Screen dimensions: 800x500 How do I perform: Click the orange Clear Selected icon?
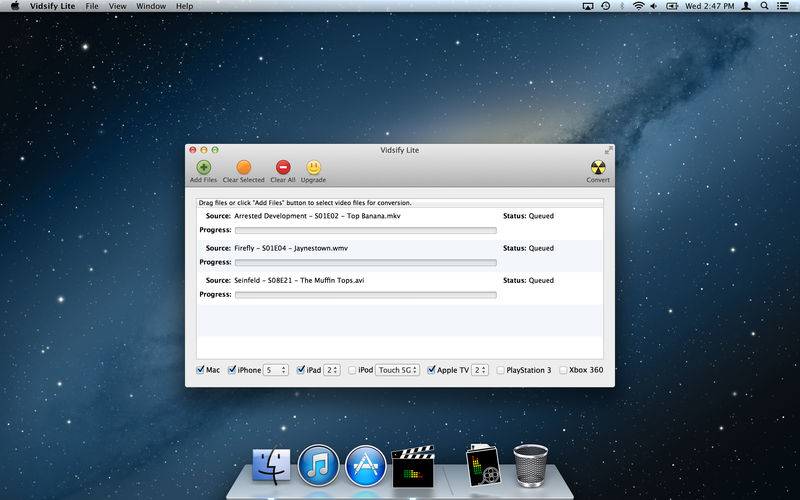tap(244, 167)
